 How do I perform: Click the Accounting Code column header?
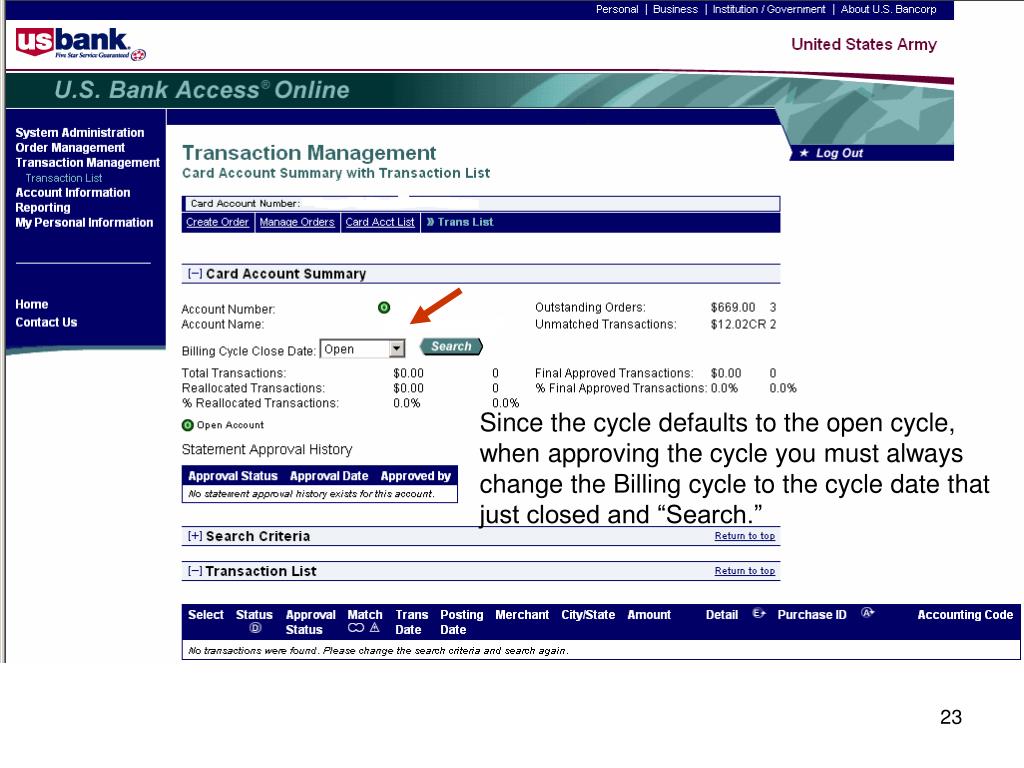click(x=965, y=615)
